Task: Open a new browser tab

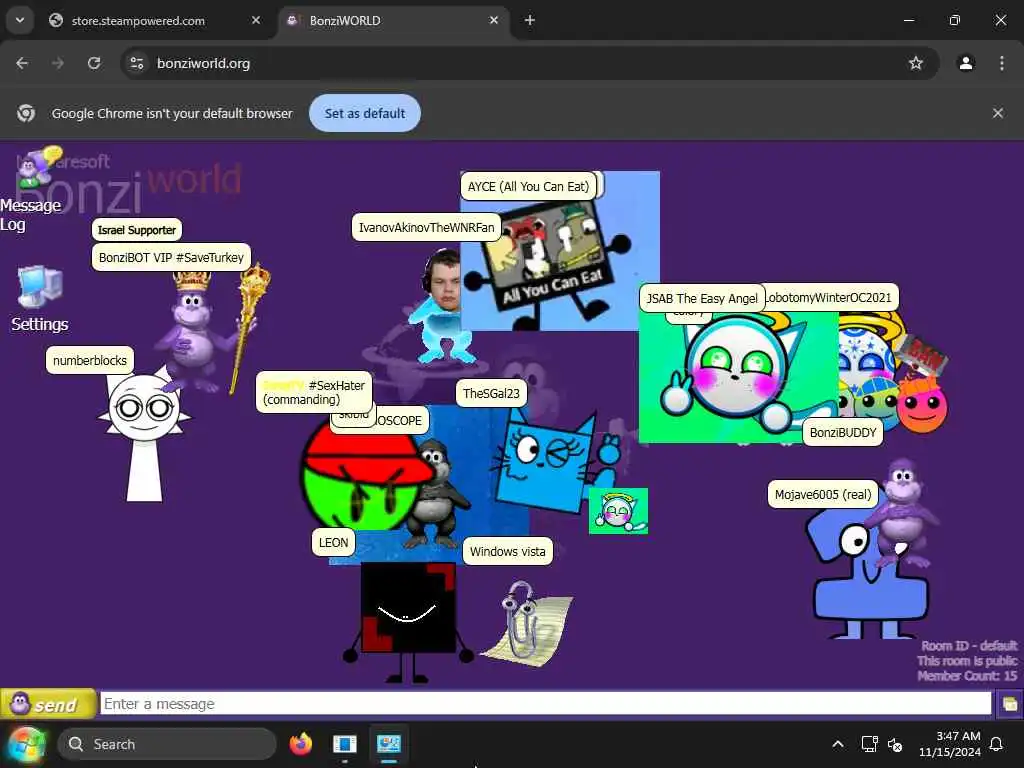Action: (x=530, y=20)
